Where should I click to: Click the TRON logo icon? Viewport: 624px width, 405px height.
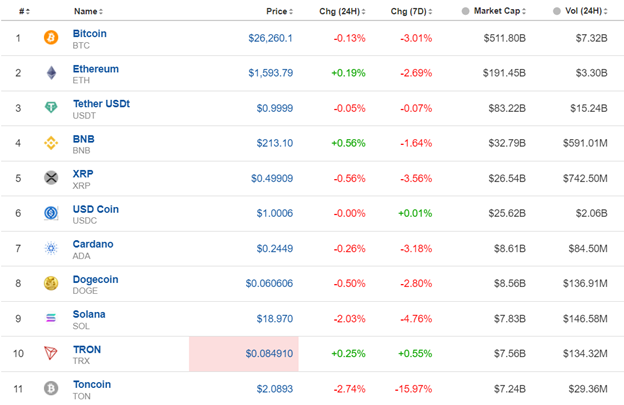point(51,353)
